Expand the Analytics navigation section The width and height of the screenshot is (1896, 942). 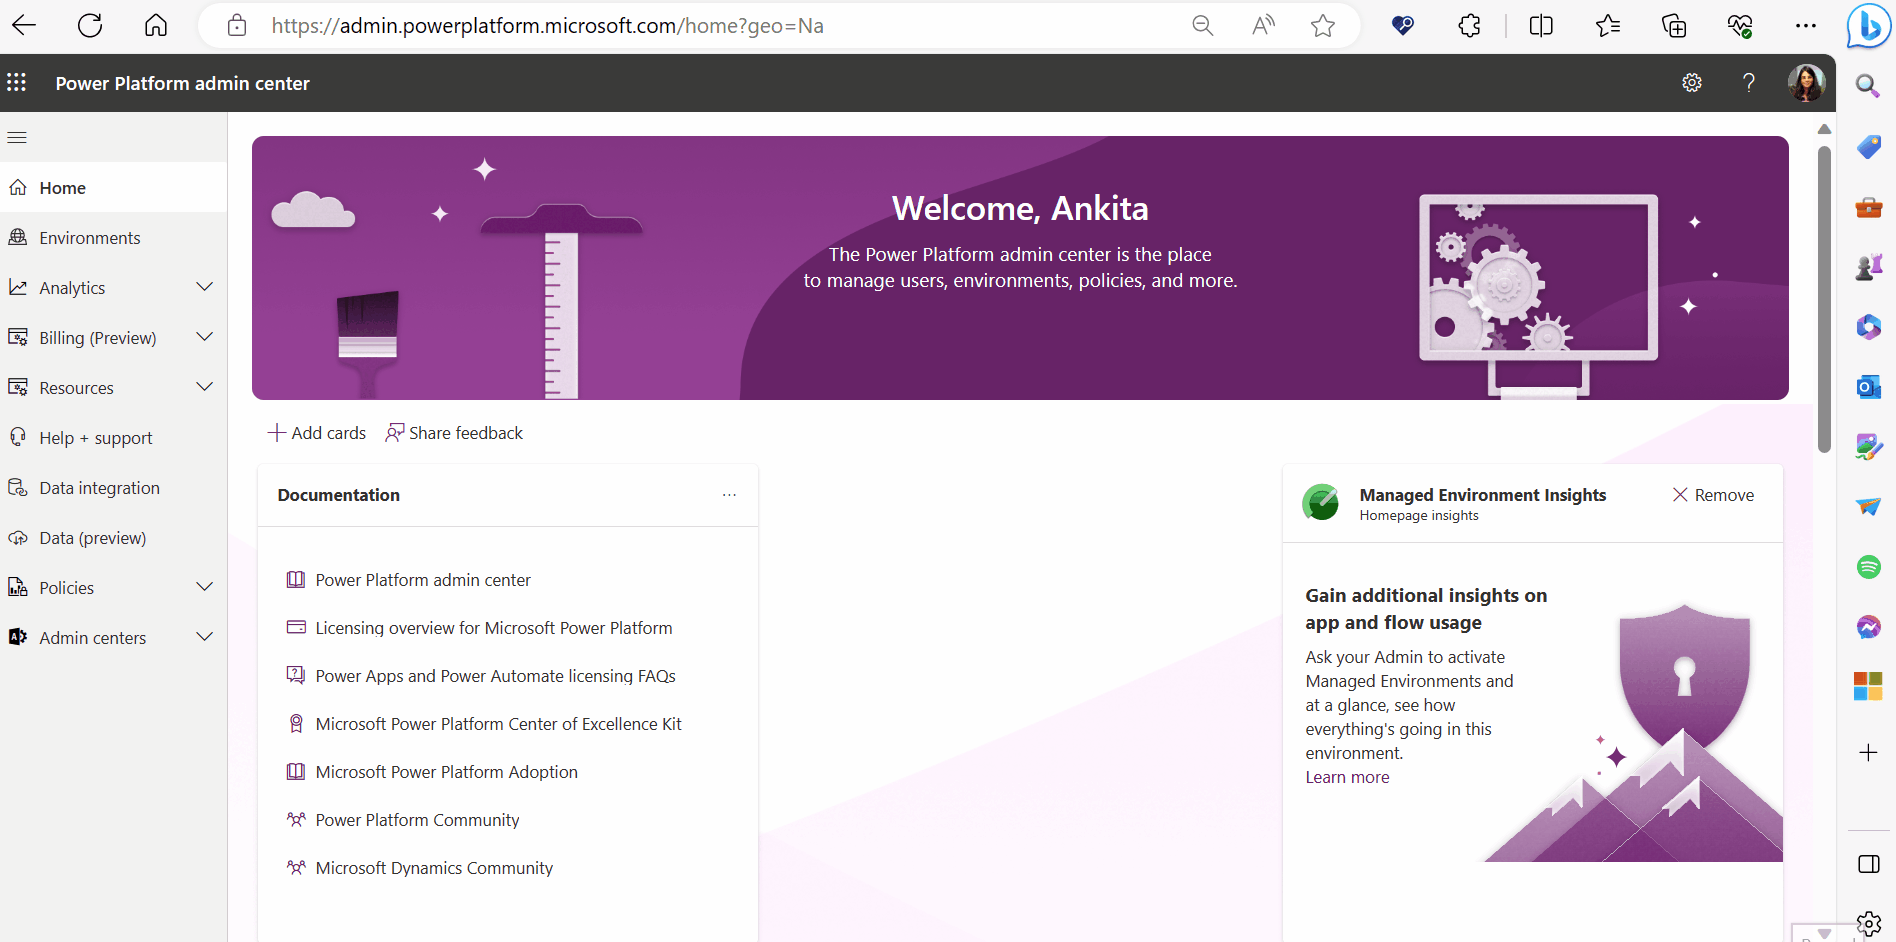(205, 288)
